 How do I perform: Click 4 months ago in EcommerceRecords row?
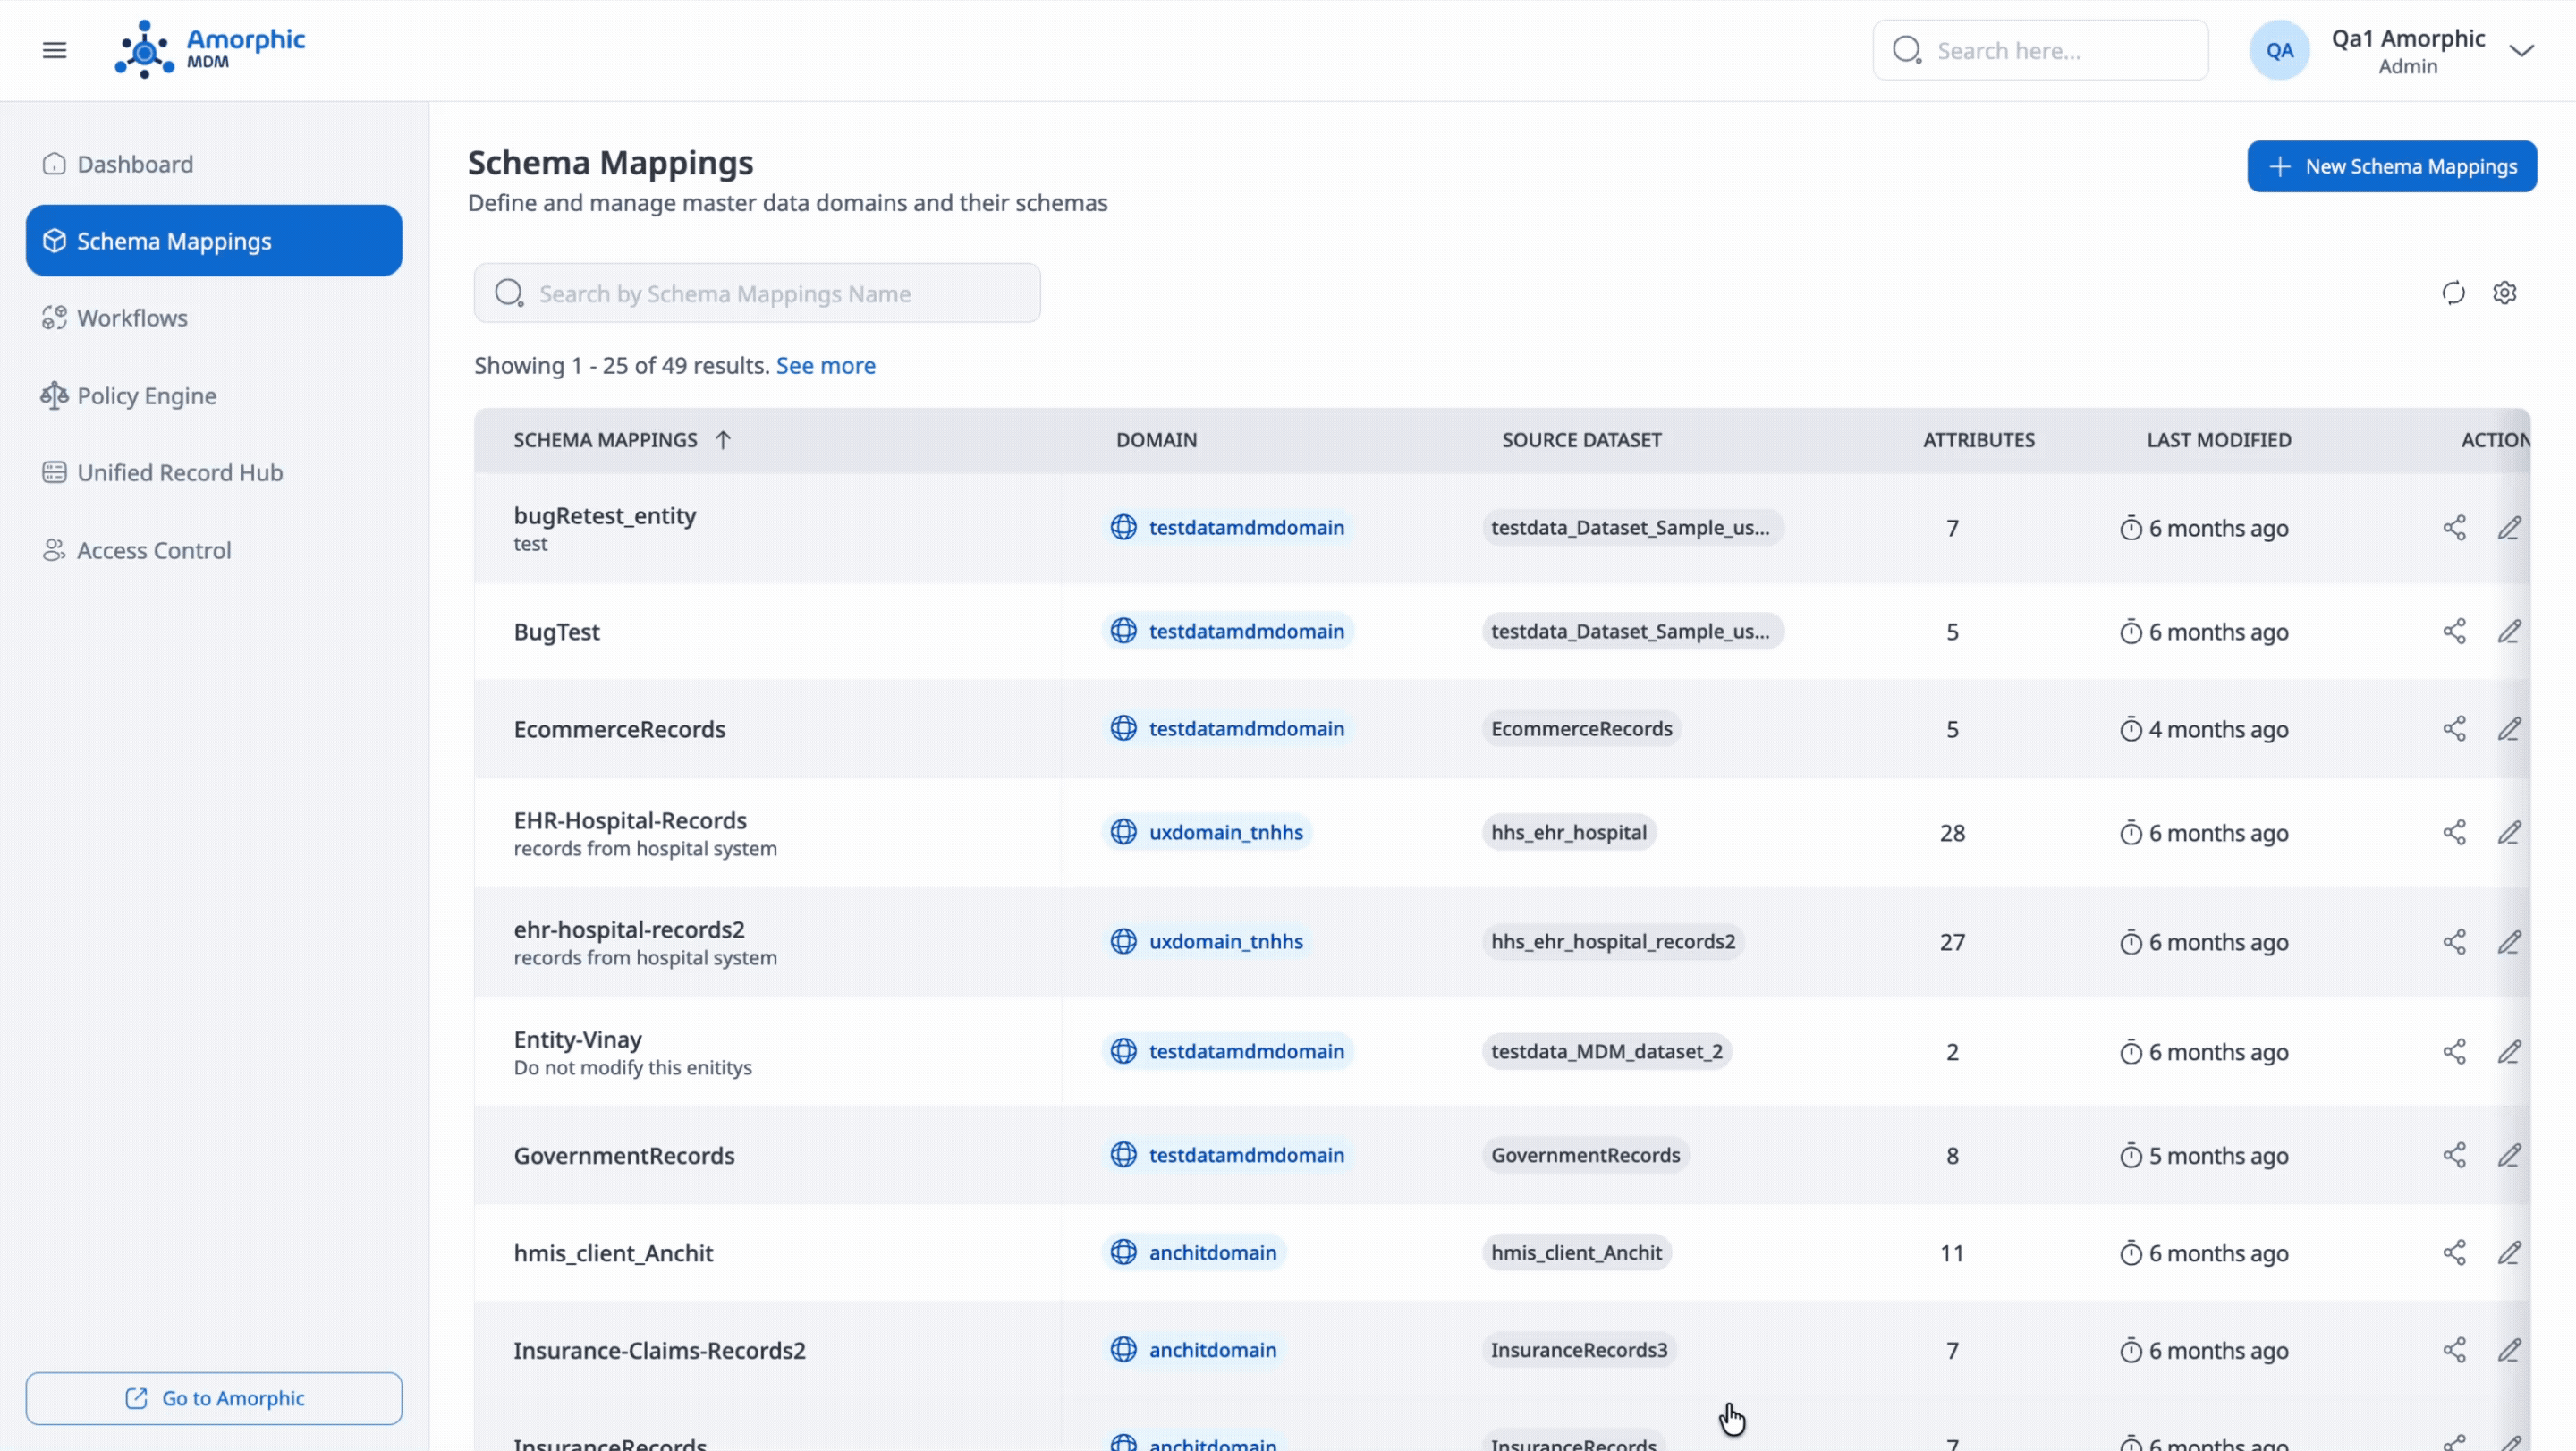click(2204, 729)
